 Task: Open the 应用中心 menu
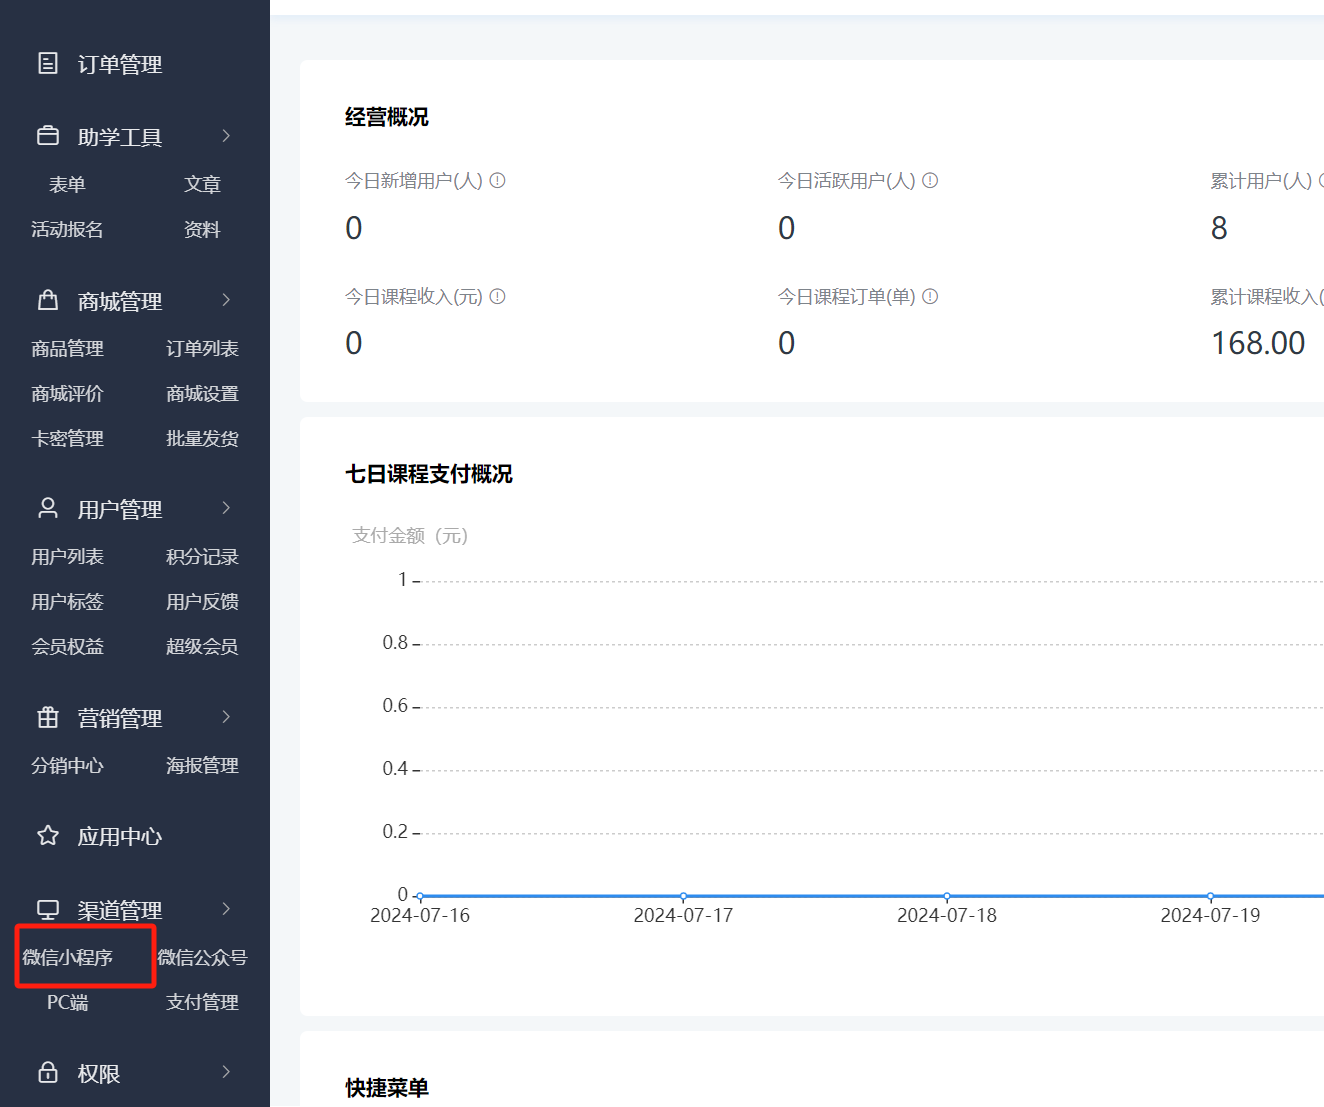coord(120,837)
